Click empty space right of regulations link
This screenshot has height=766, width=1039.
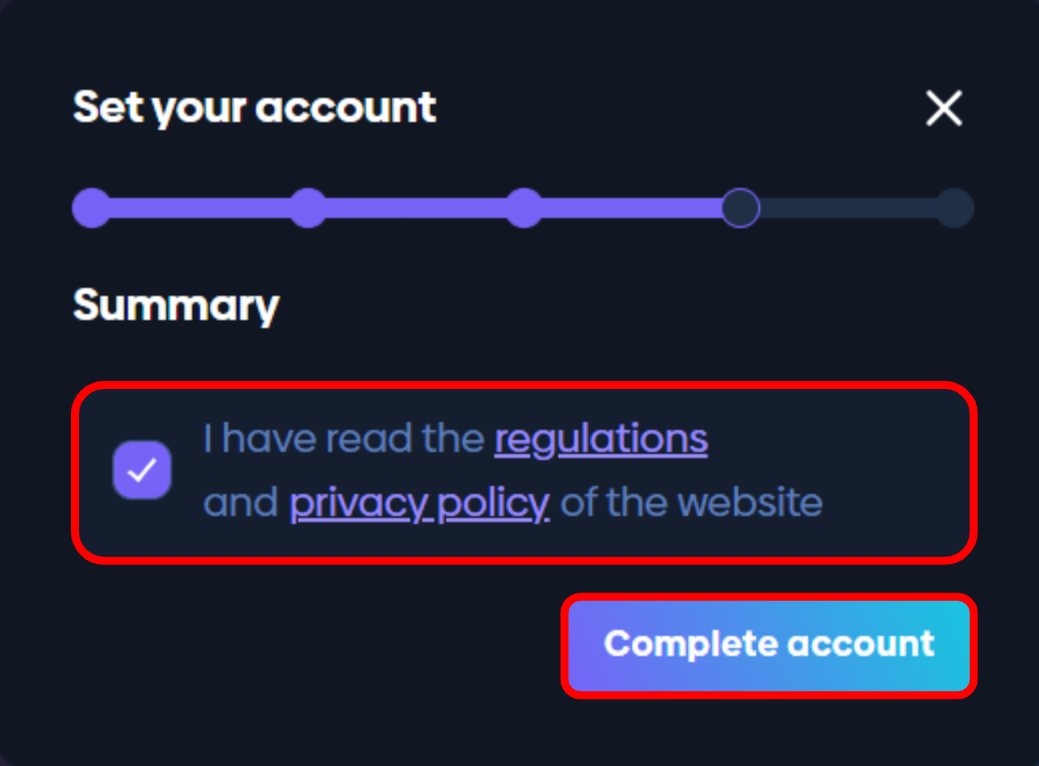[830, 438]
